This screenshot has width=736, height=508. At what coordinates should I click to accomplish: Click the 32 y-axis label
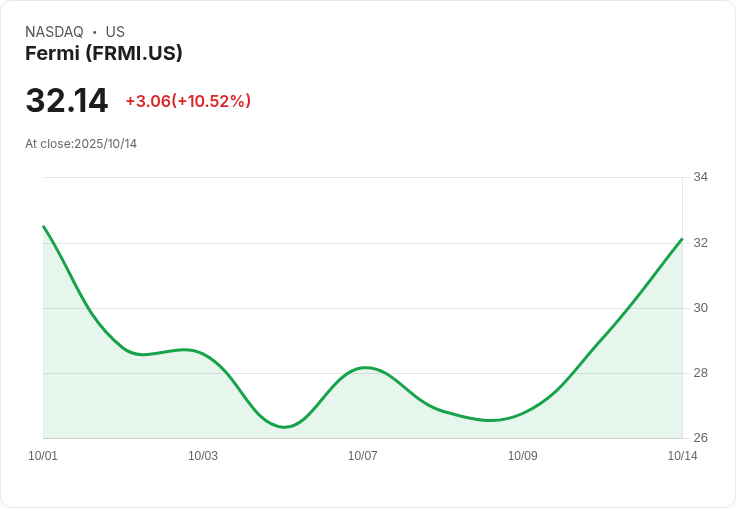click(700, 243)
